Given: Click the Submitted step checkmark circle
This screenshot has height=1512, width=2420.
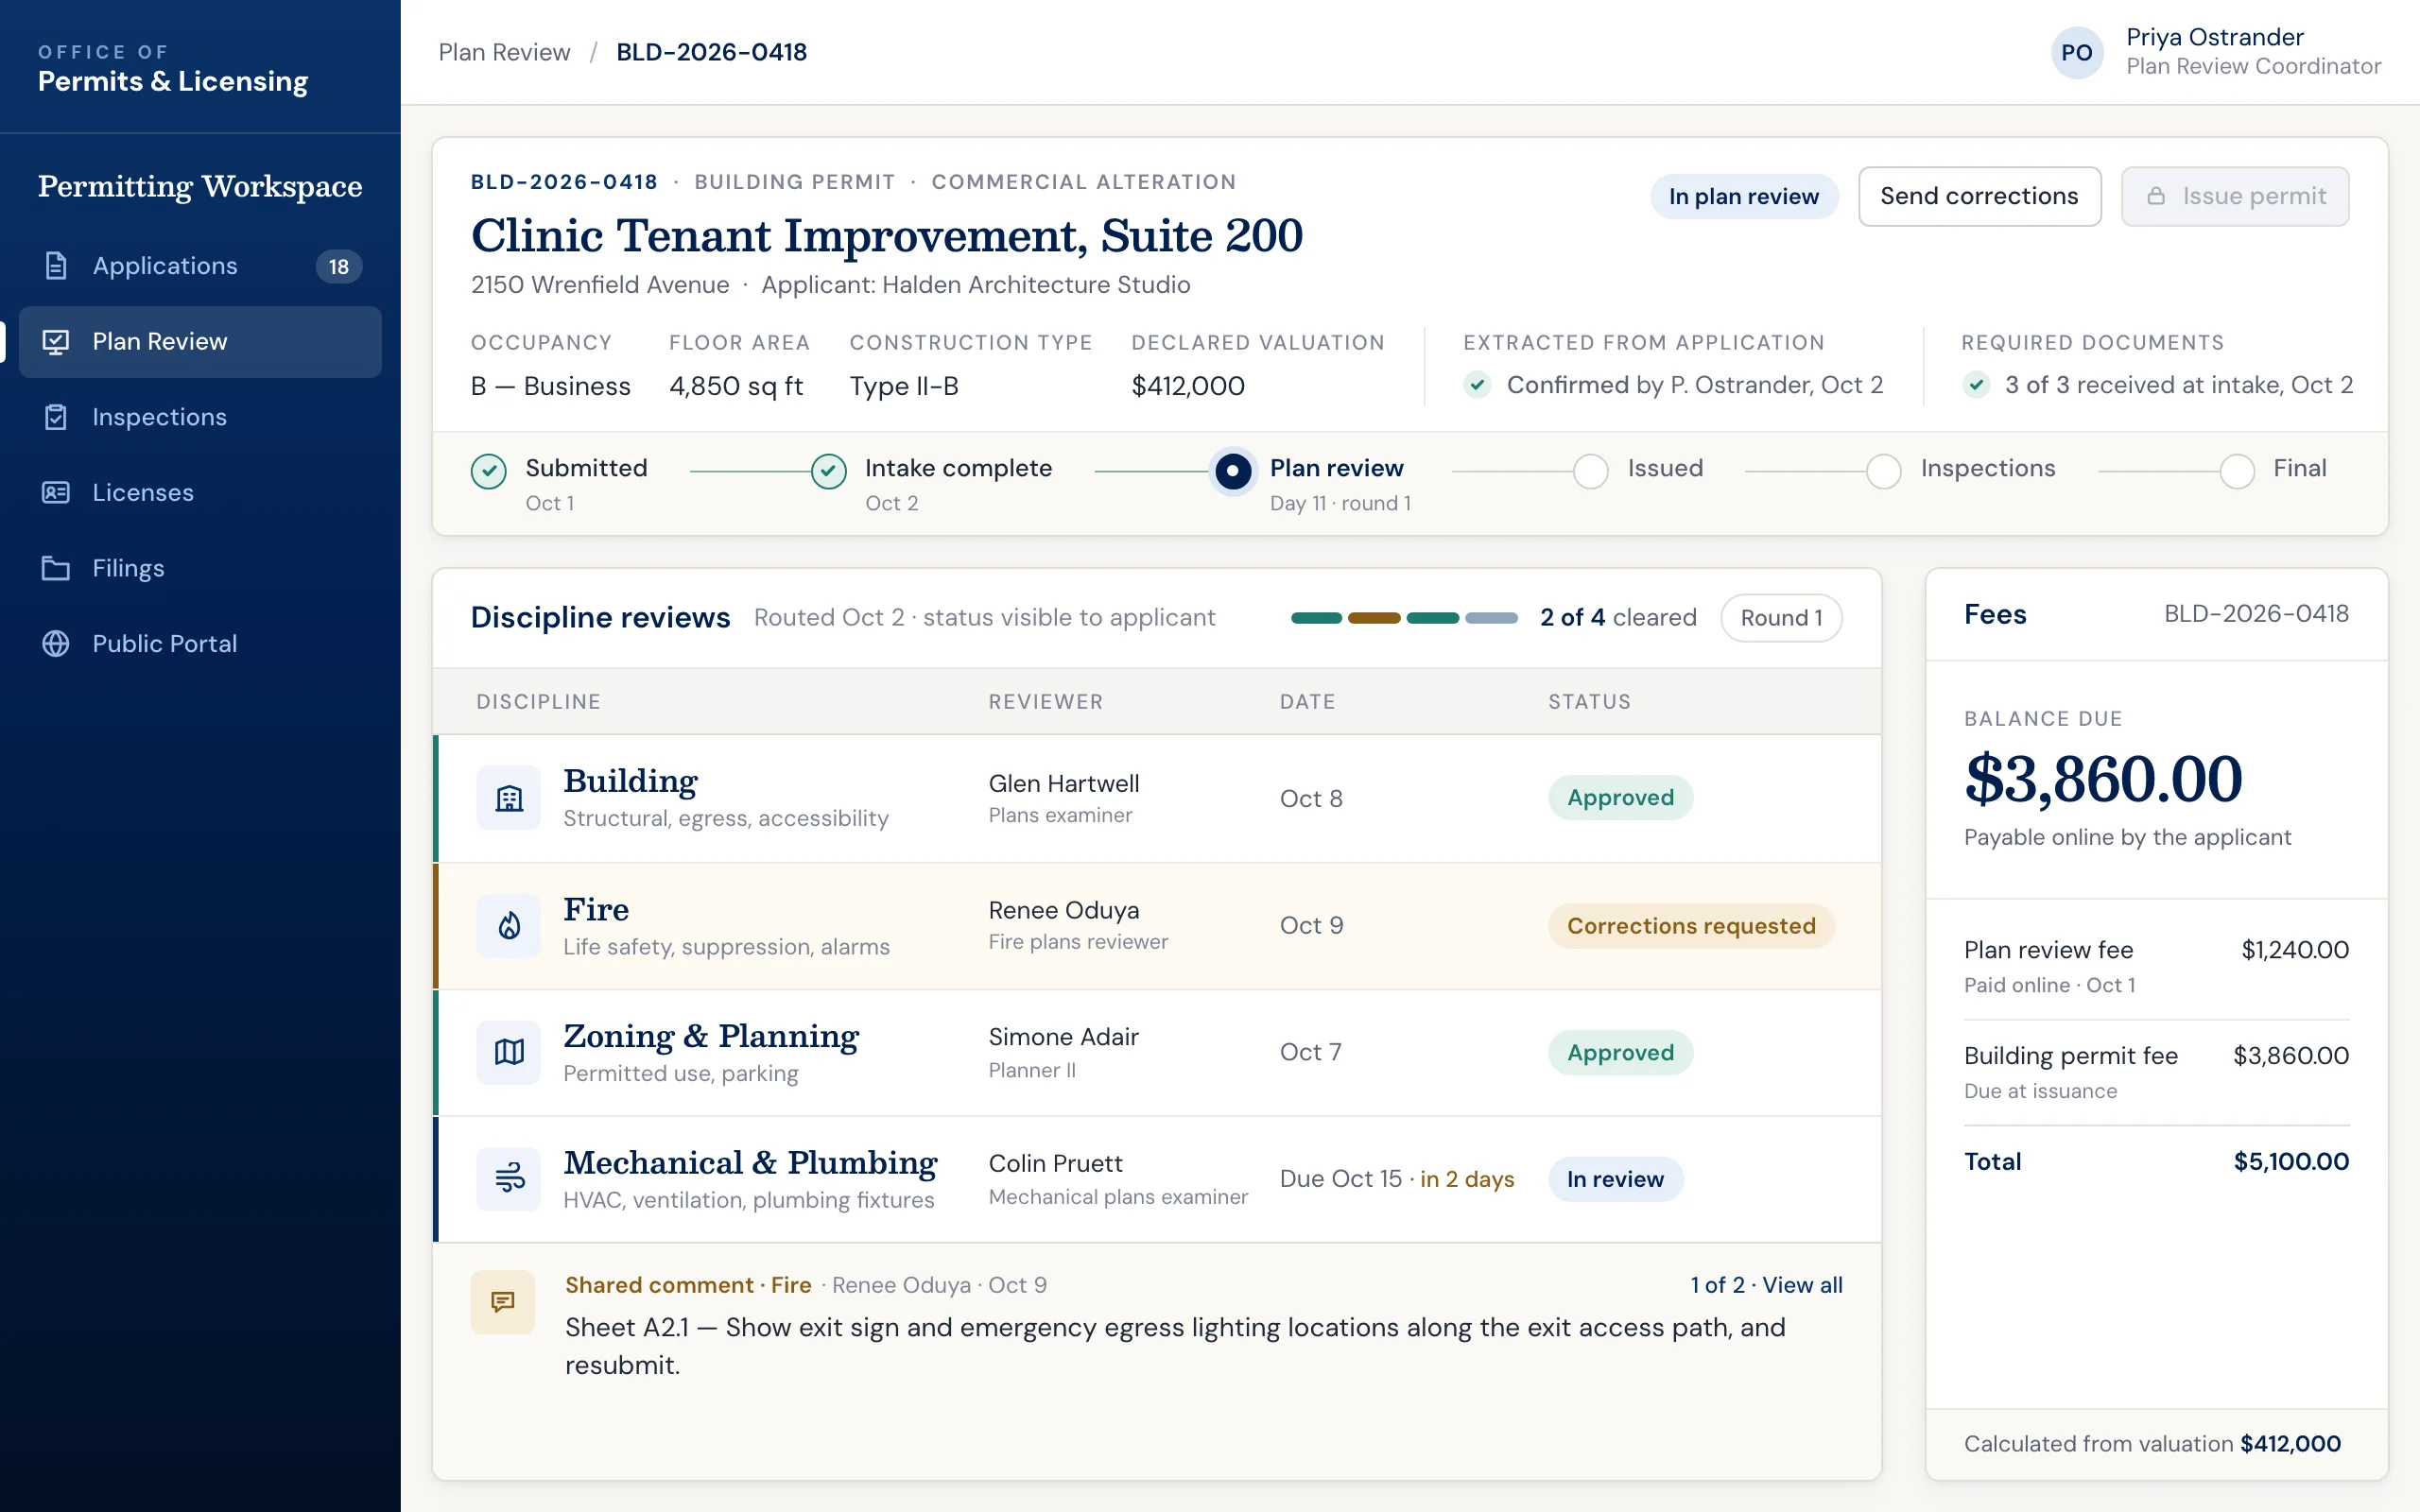Looking at the screenshot, I should (x=489, y=471).
